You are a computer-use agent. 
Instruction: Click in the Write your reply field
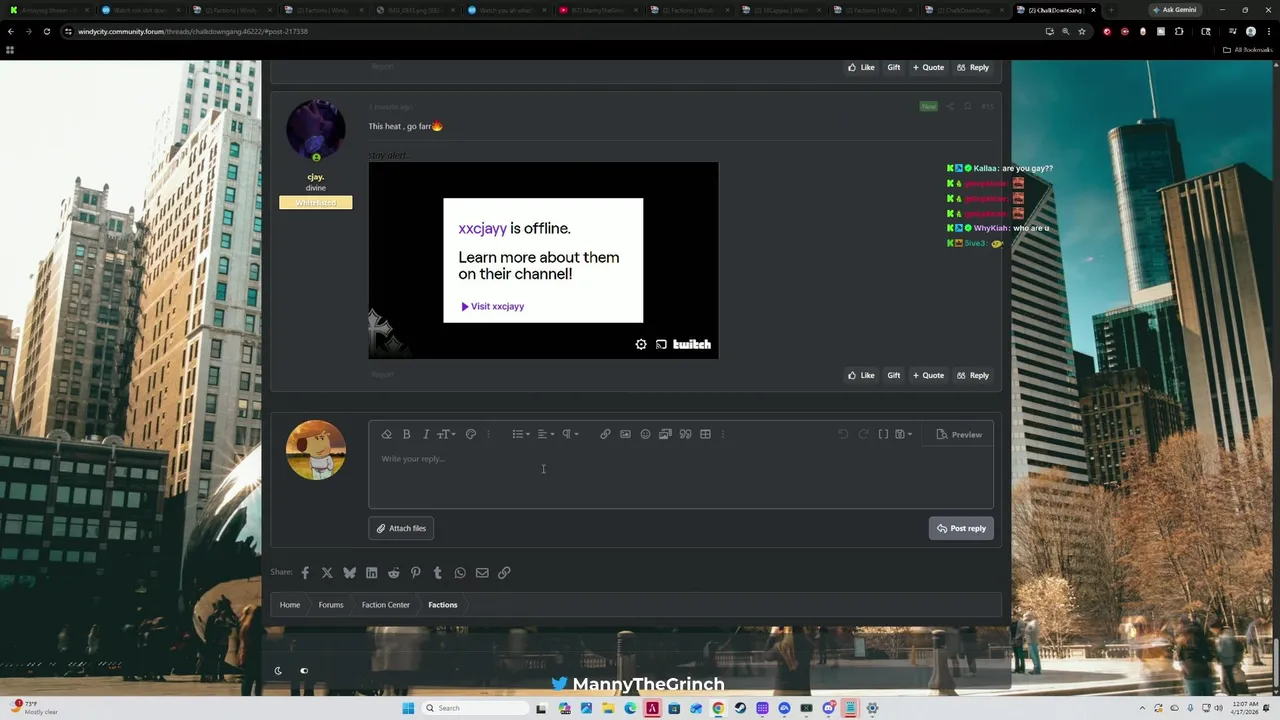pos(681,478)
